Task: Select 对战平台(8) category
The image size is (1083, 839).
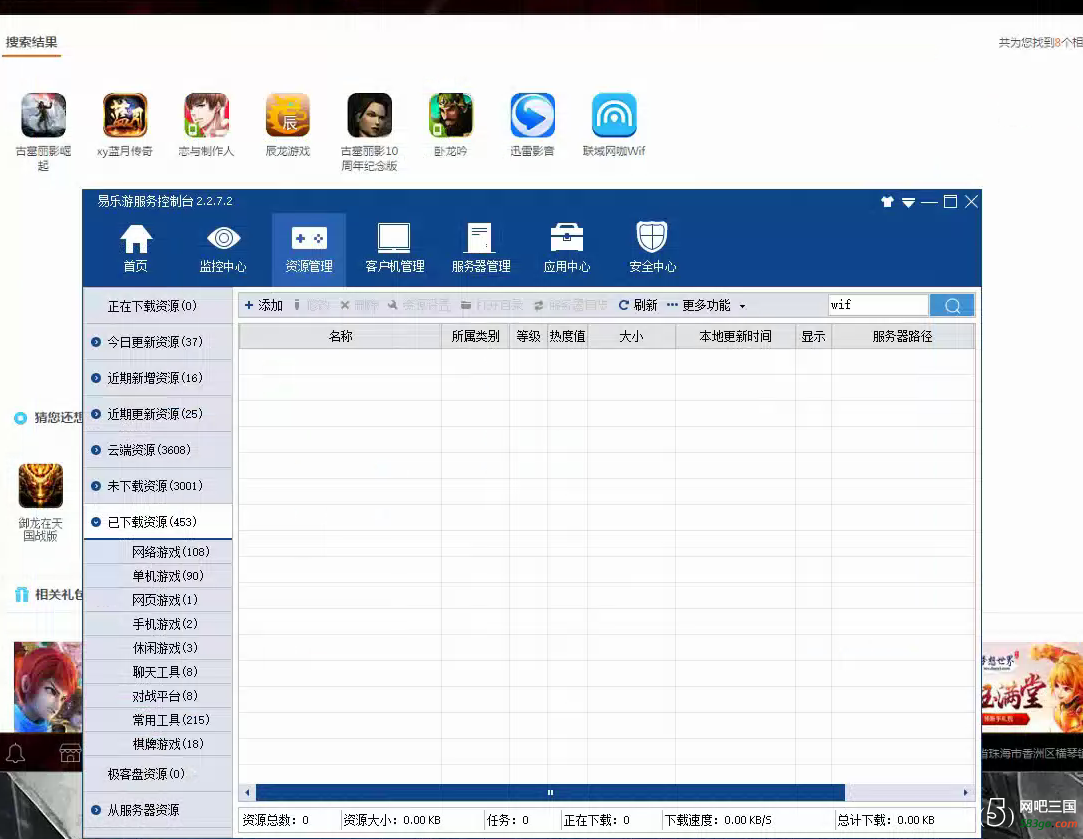Action: (x=157, y=695)
